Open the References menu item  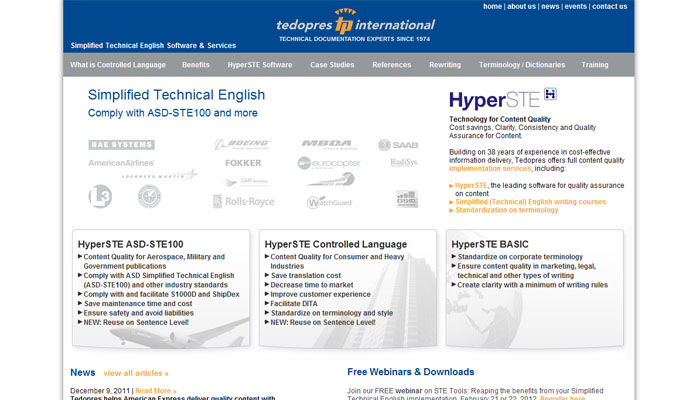(x=392, y=65)
